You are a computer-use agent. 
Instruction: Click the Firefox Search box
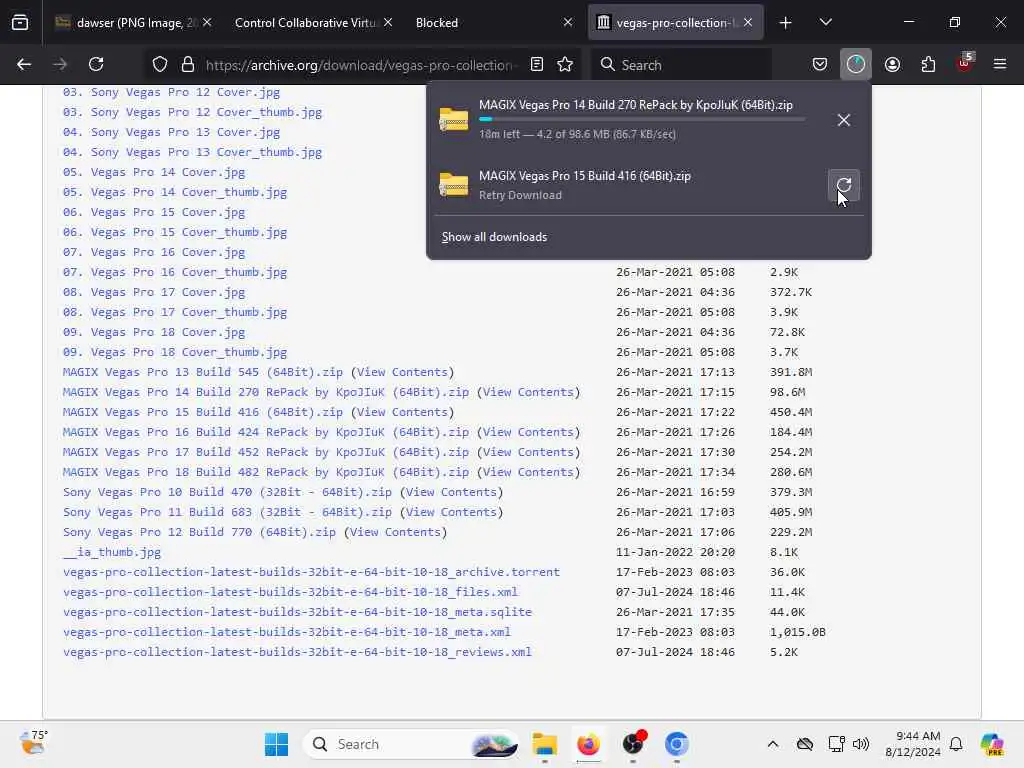click(682, 65)
